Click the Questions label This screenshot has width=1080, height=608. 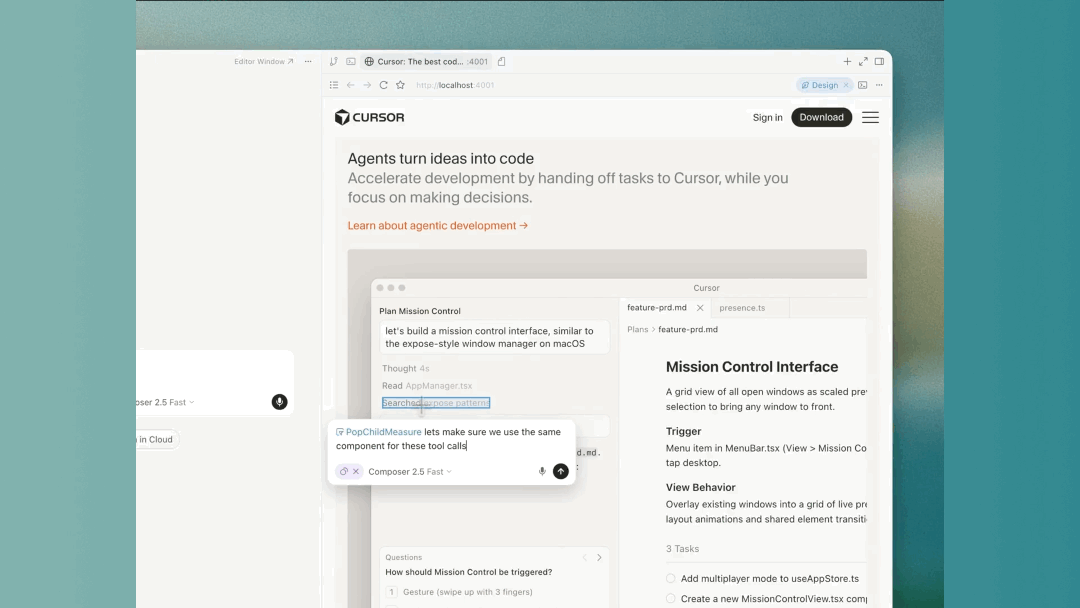pyautogui.click(x=404, y=557)
